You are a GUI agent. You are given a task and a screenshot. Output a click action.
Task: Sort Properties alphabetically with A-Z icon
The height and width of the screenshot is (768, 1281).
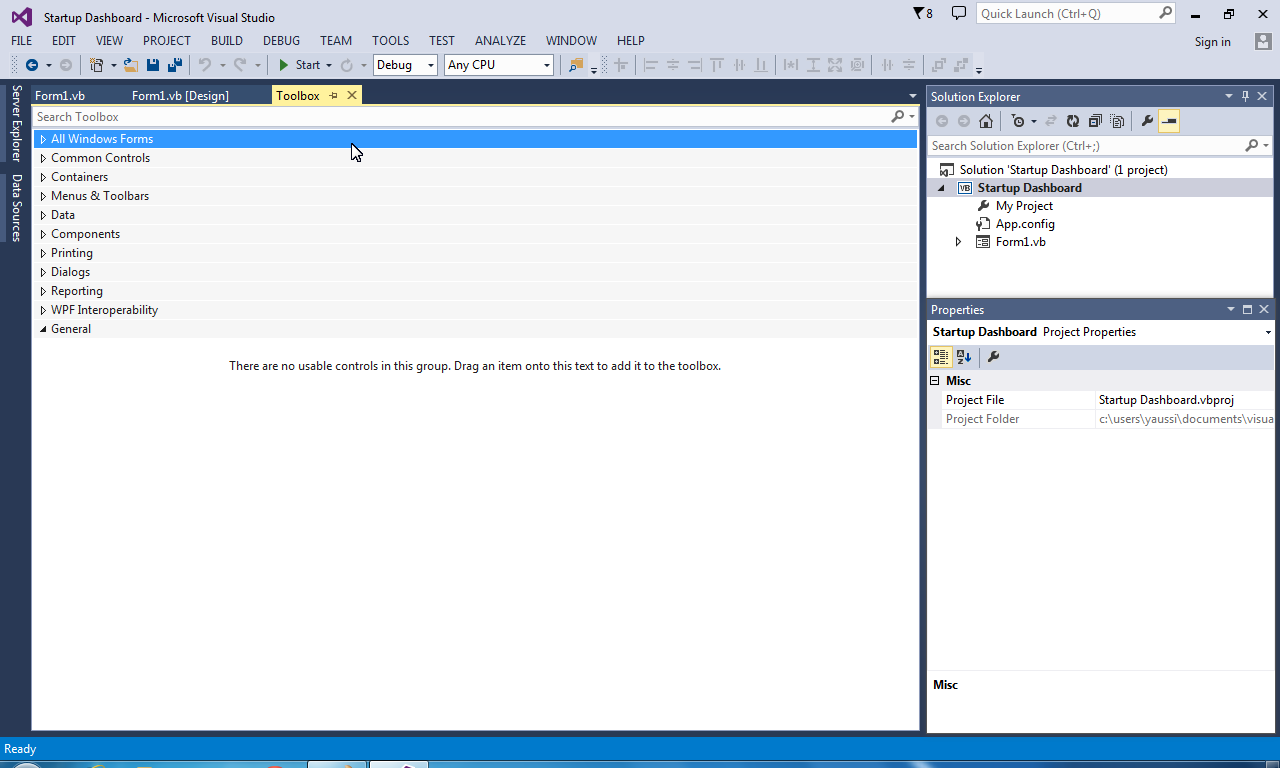coord(964,356)
